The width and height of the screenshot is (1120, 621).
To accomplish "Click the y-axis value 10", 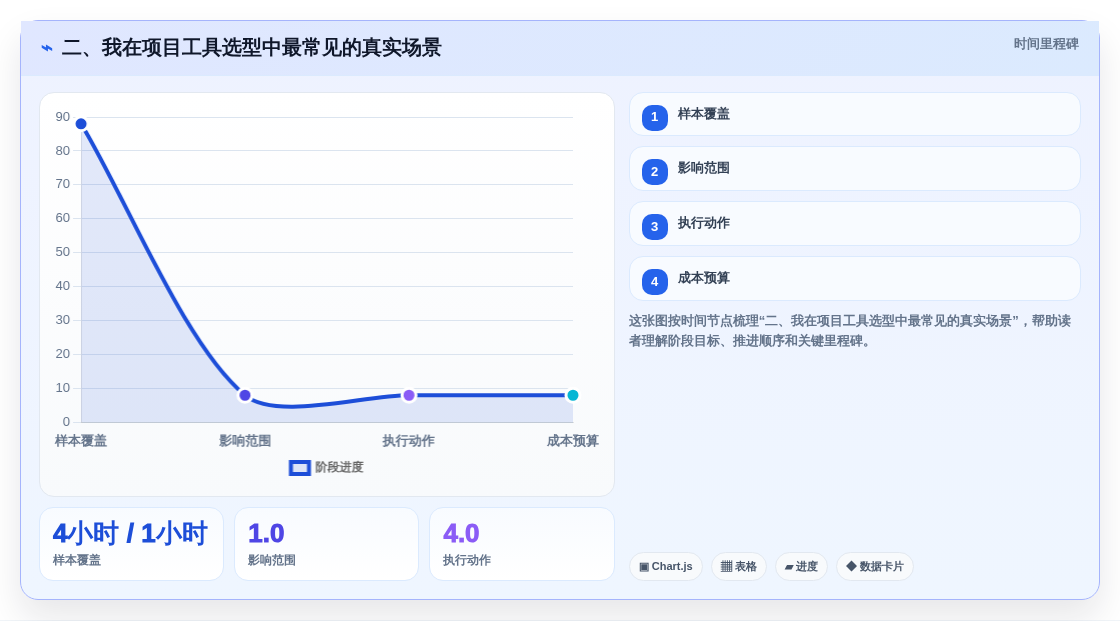I will 63,388.
